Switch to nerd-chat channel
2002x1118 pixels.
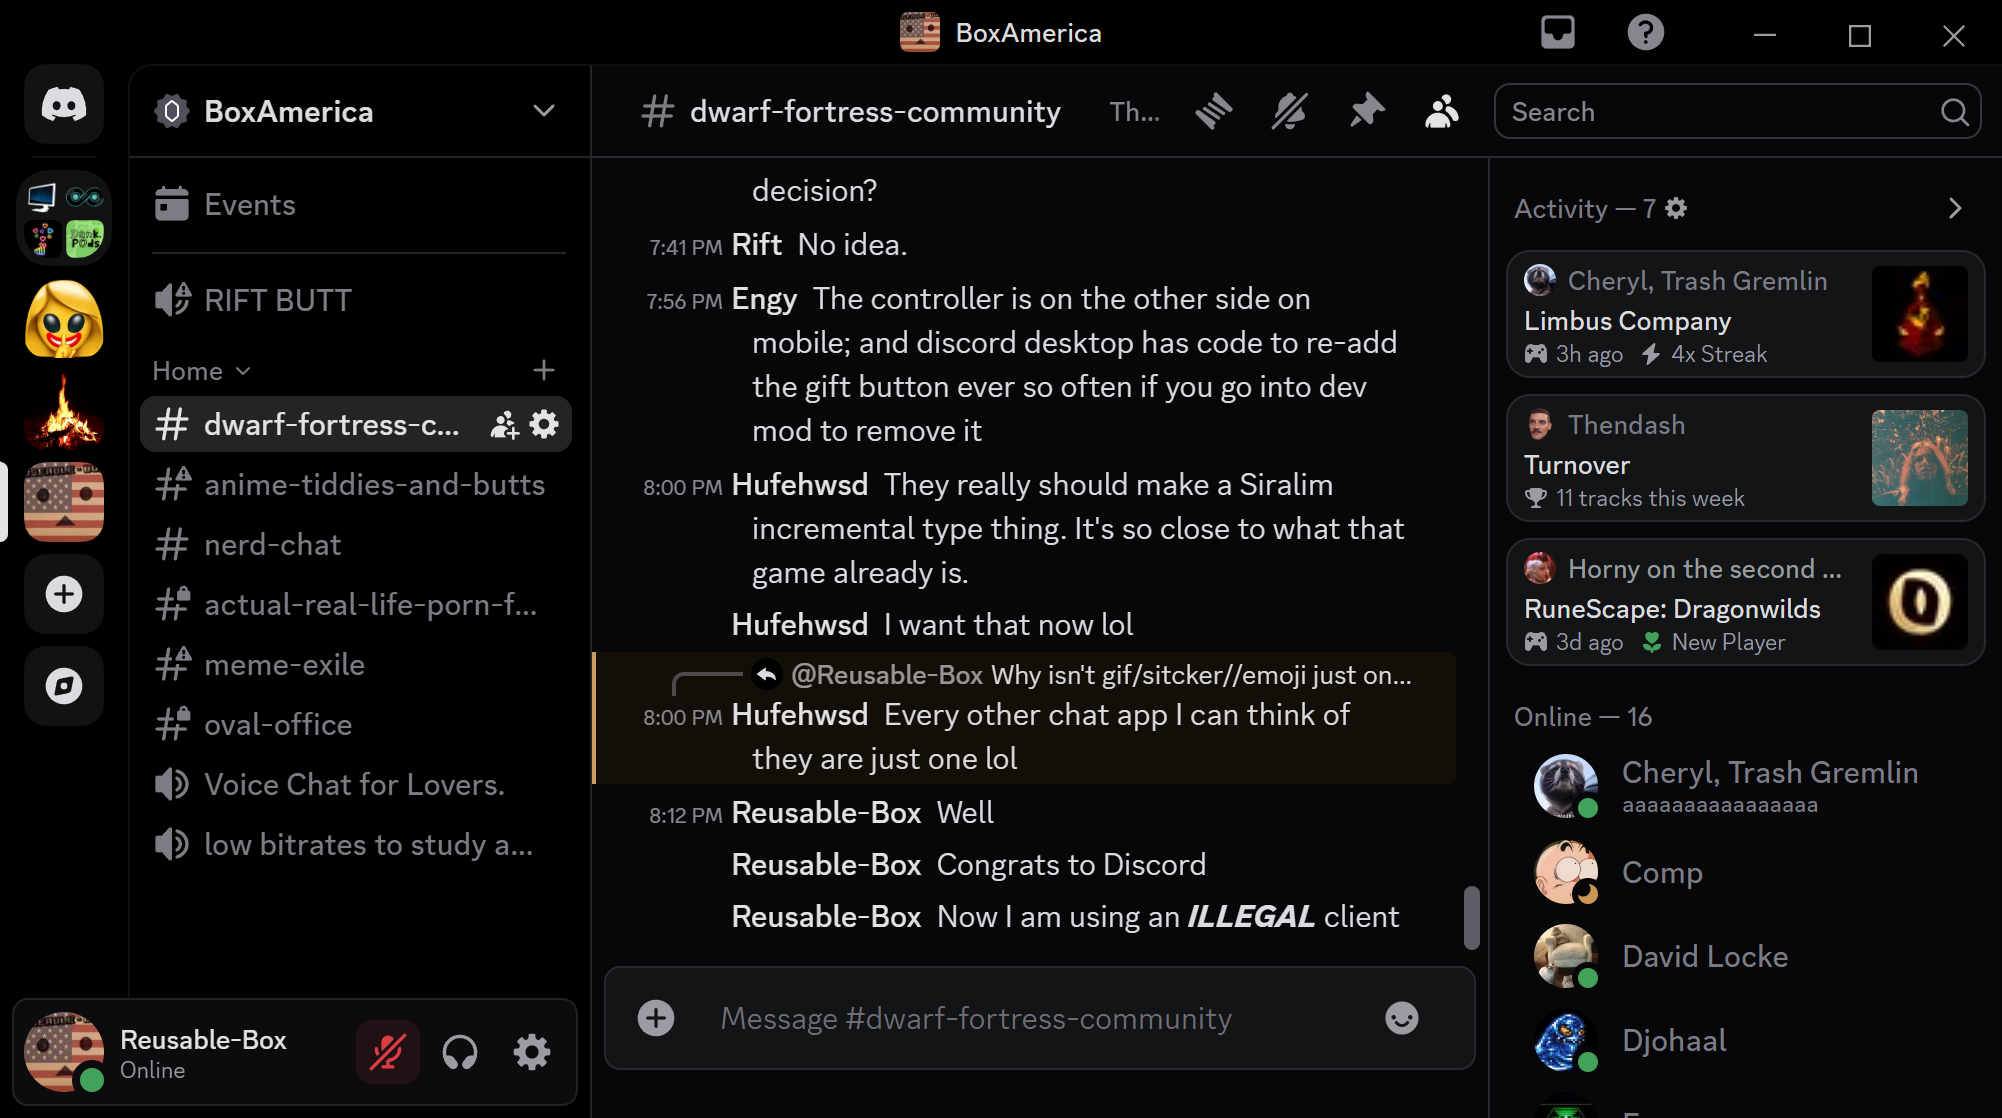pos(356,545)
